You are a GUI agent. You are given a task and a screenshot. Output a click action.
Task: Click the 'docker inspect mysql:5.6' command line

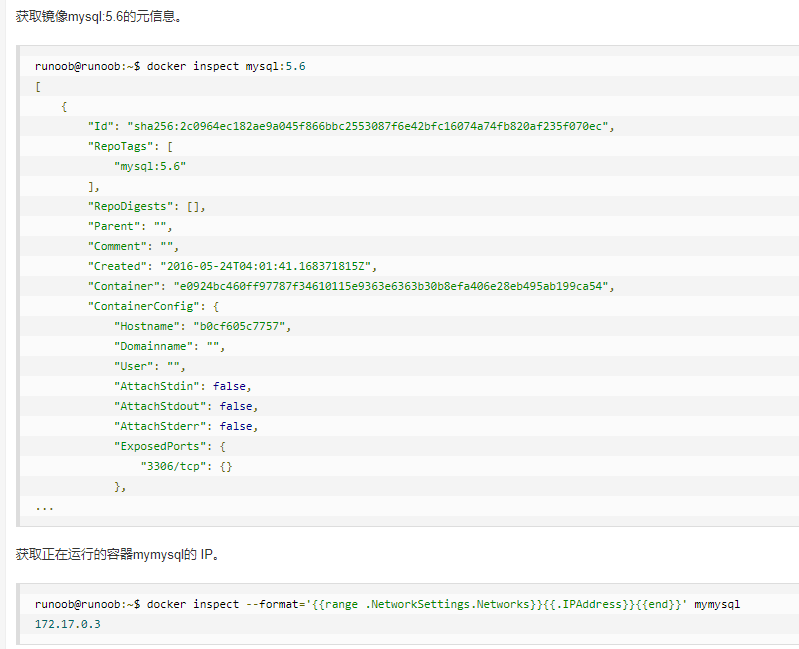pyautogui.click(x=170, y=66)
